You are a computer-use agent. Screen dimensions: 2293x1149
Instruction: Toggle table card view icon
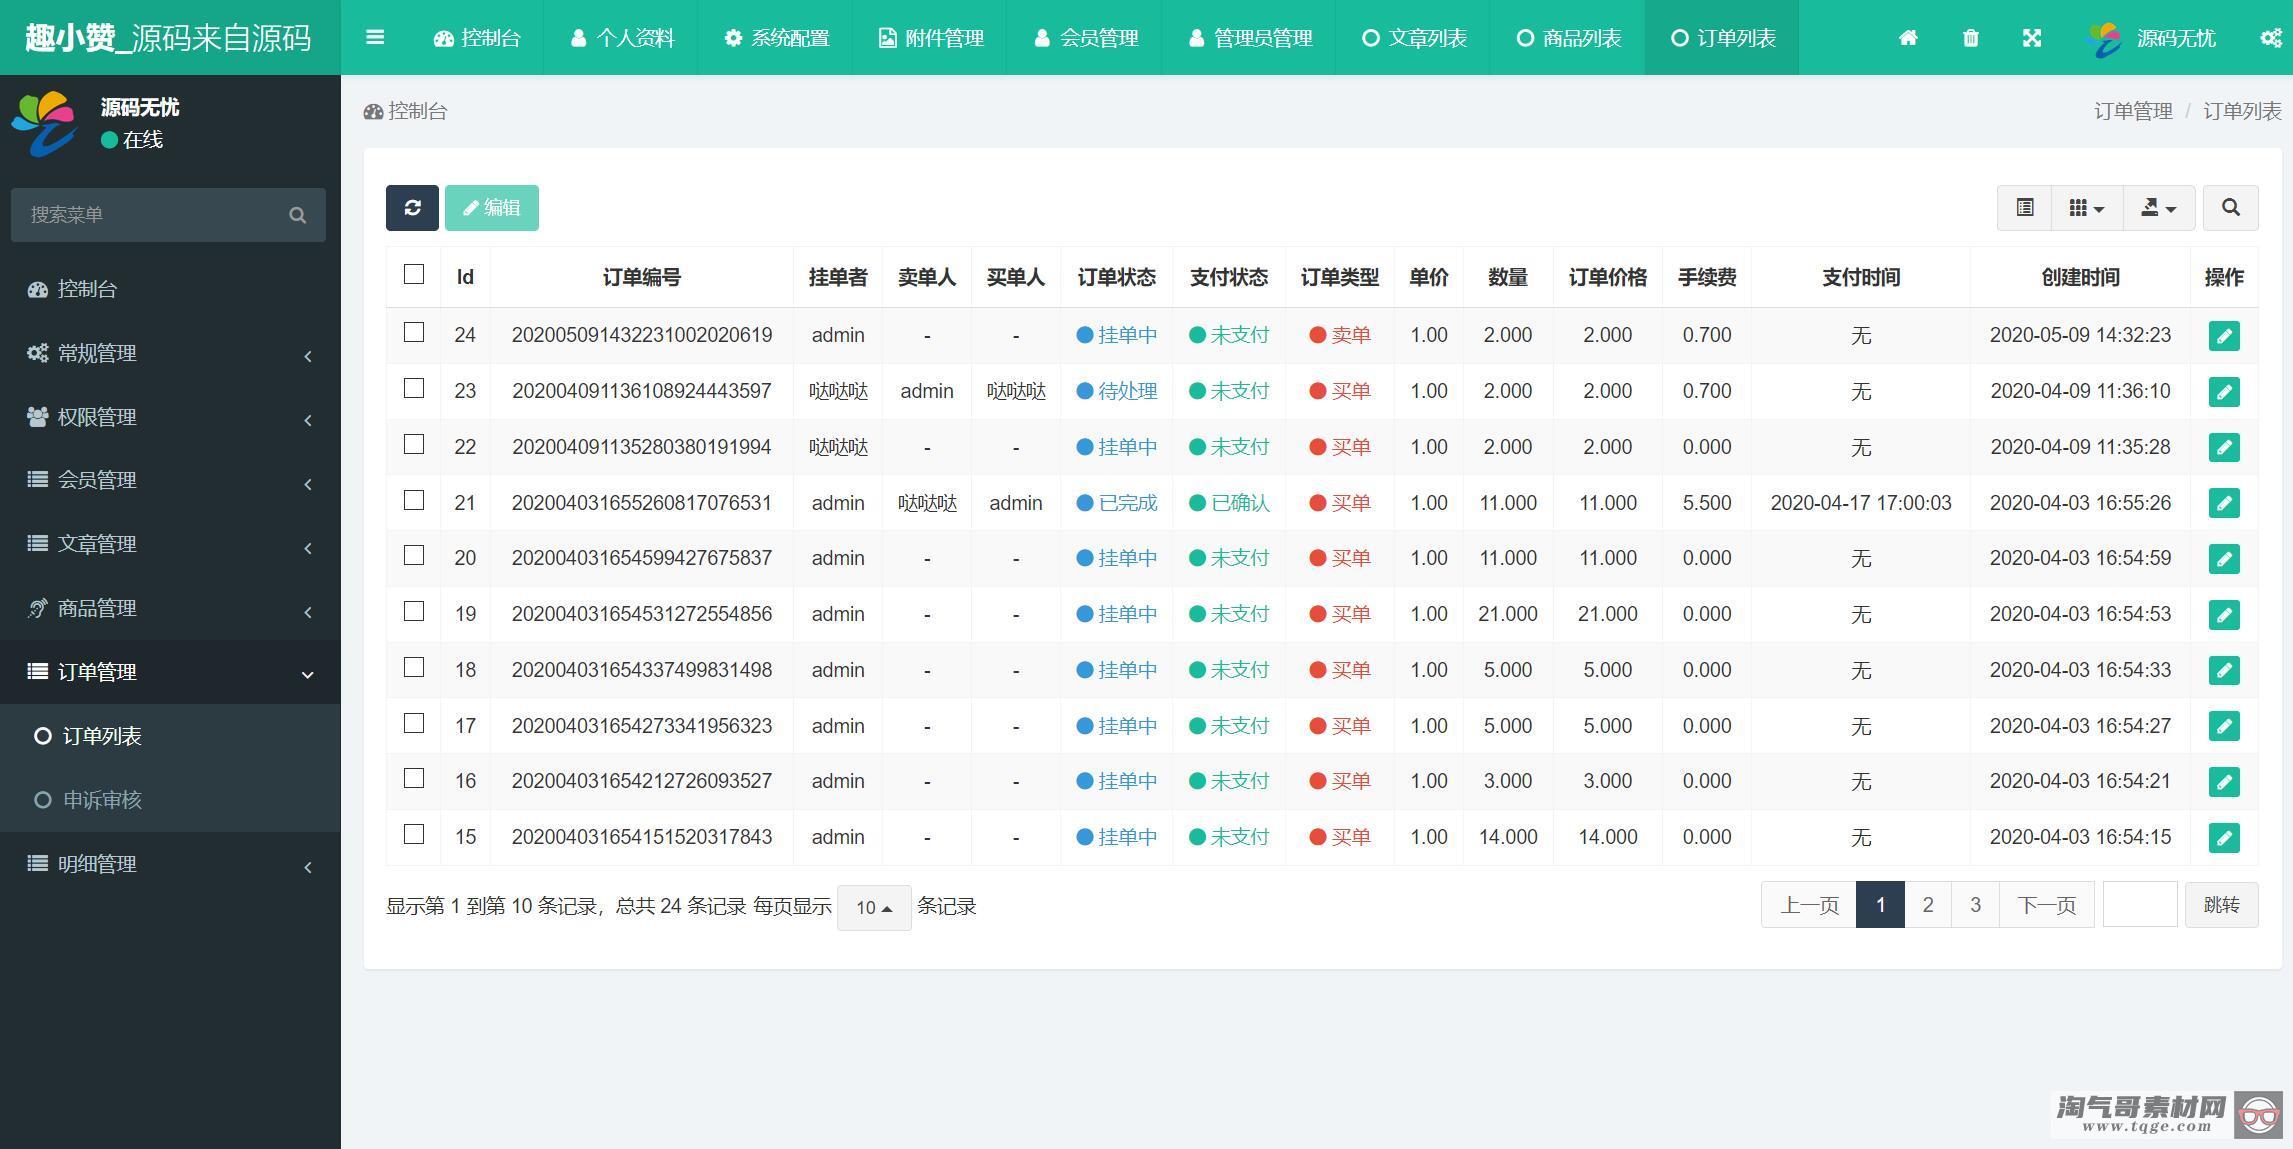click(2025, 208)
